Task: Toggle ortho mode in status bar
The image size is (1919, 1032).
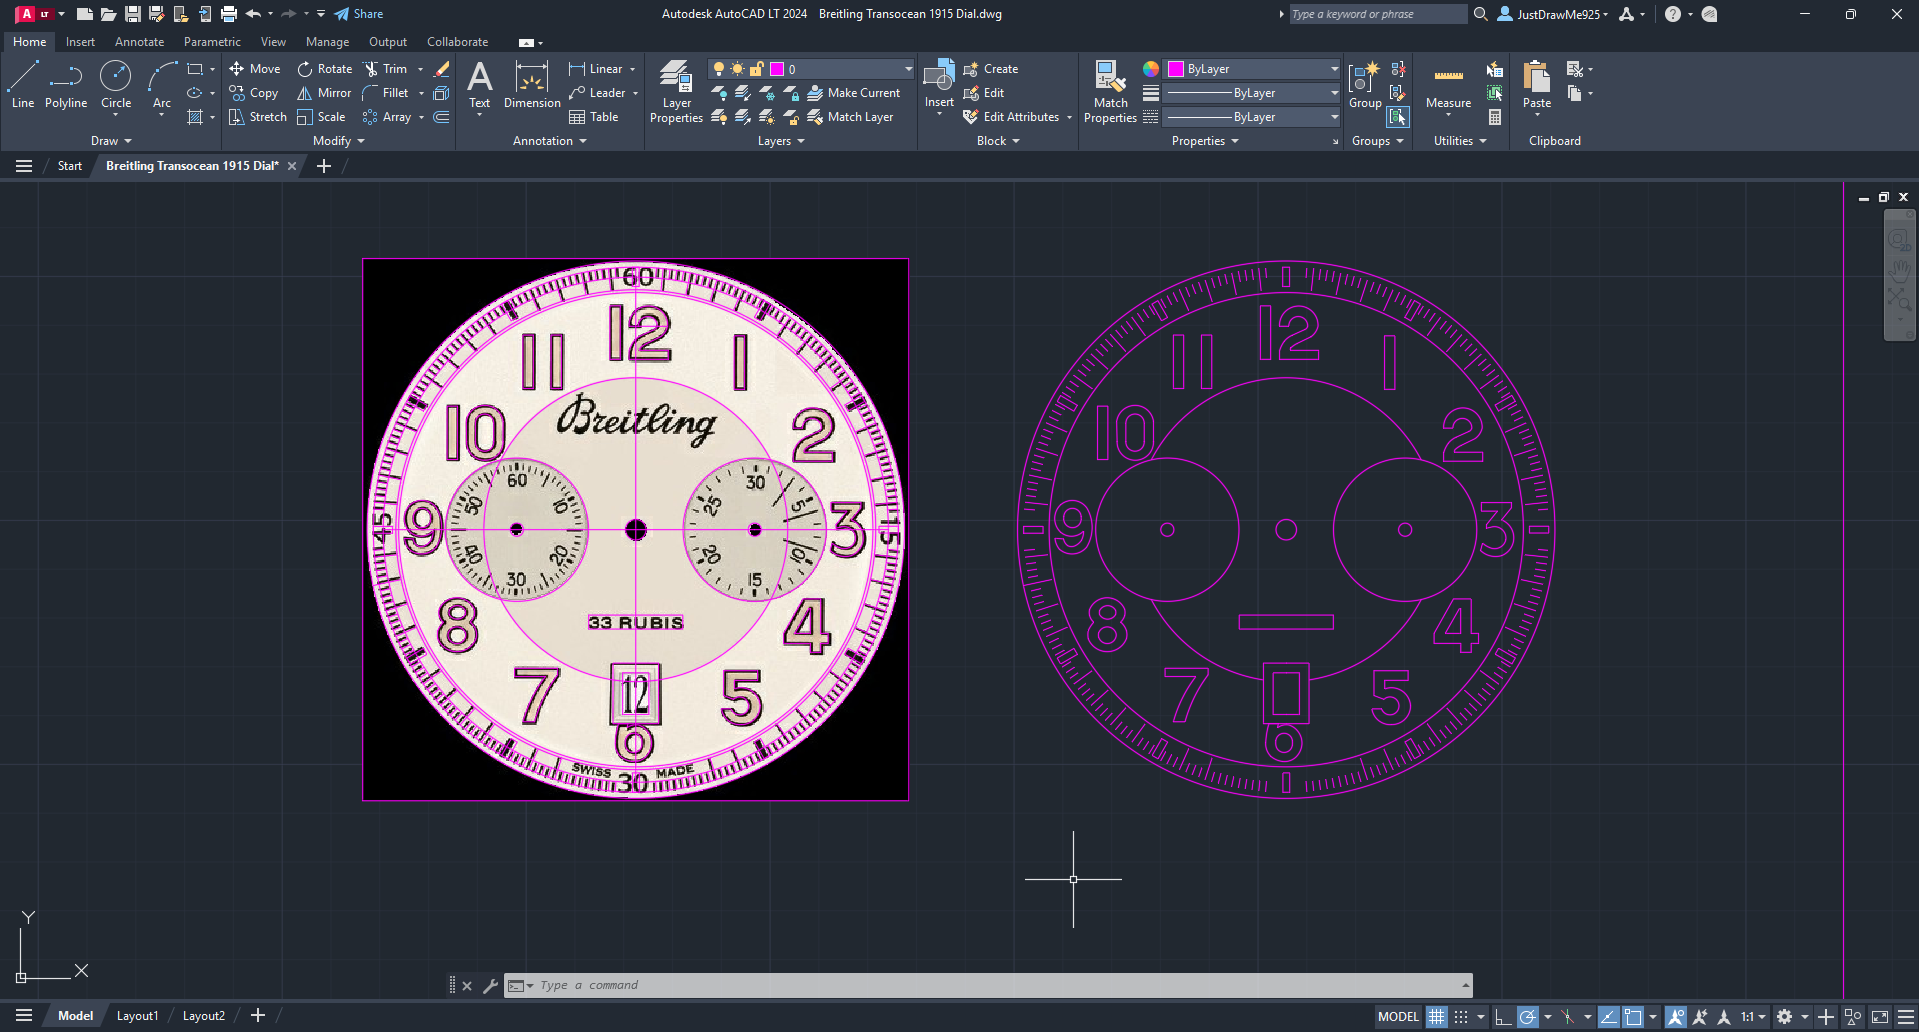Action: pos(1502,1017)
